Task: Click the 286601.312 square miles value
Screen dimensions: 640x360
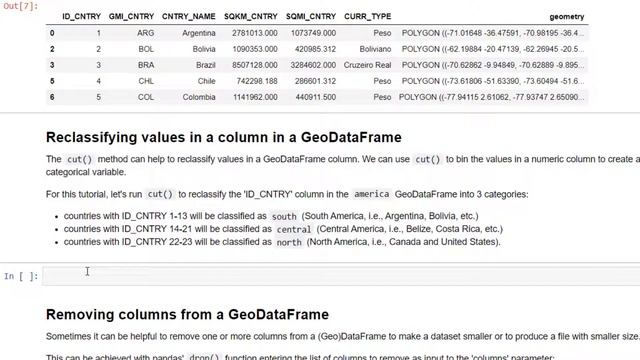Action: pos(315,81)
